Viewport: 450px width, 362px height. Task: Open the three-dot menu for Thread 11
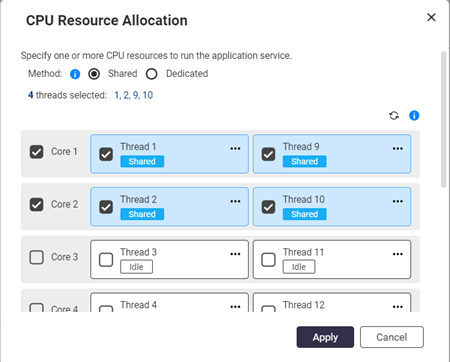click(x=398, y=254)
